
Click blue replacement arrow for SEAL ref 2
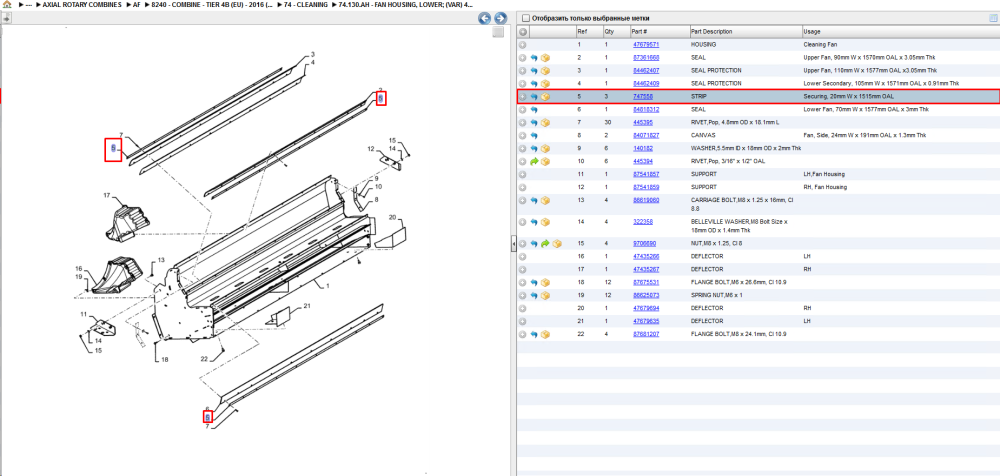(x=534, y=57)
